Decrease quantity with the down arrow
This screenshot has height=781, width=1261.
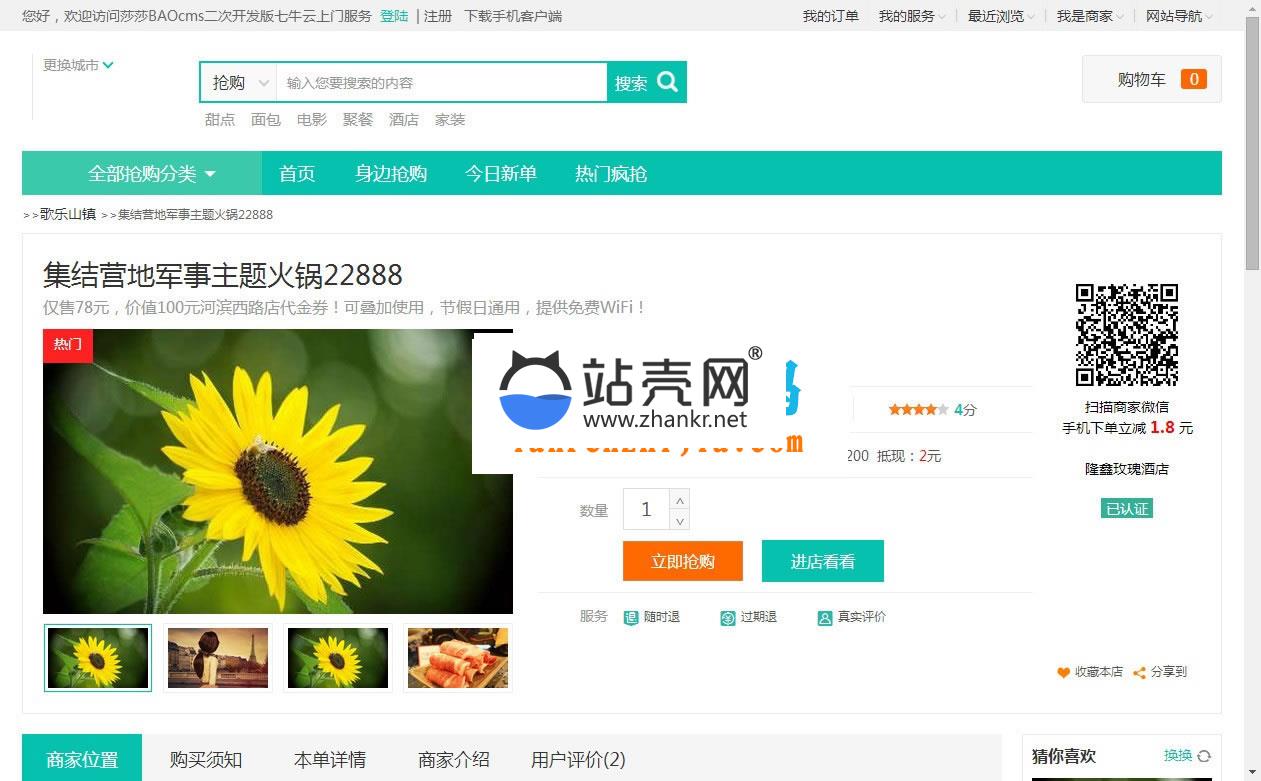pyautogui.click(x=680, y=520)
